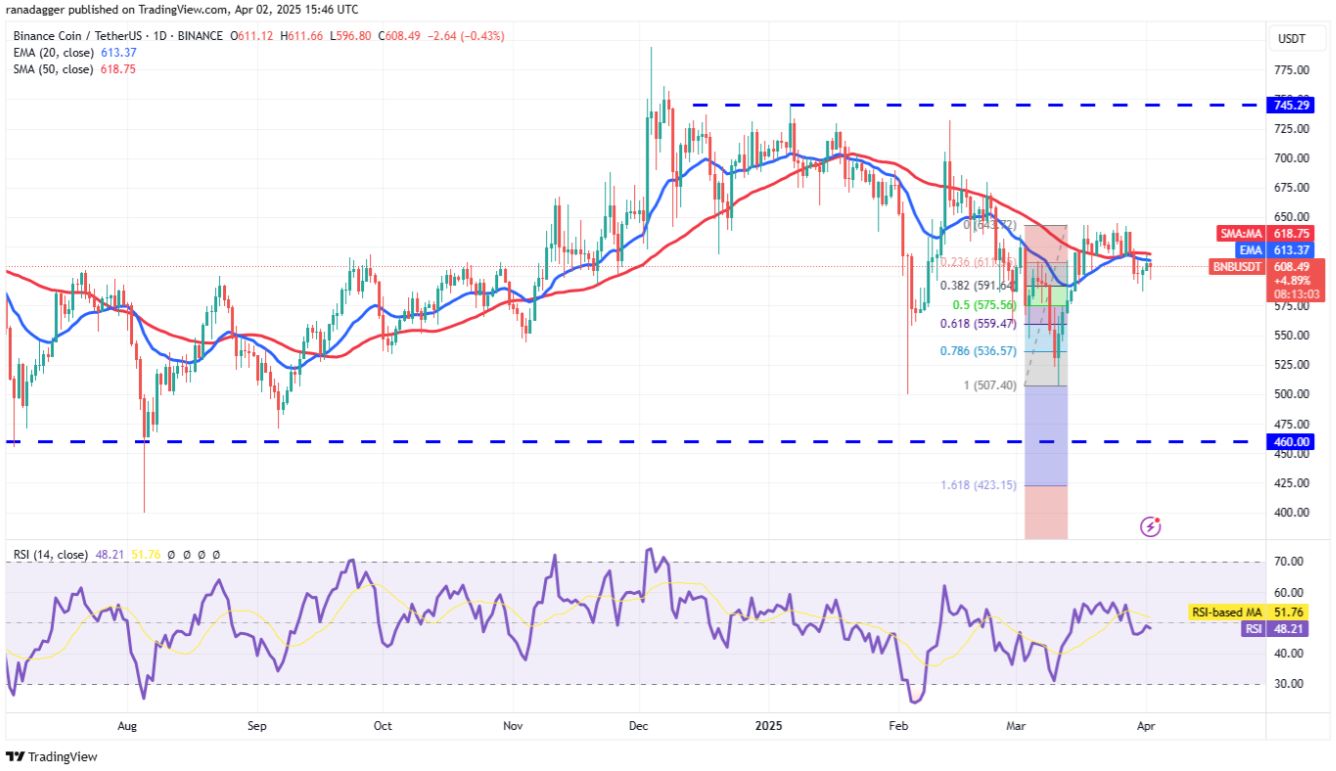Screen dimensions: 1336x771
Task: Click the Oct label on time axis
Action: (x=381, y=728)
